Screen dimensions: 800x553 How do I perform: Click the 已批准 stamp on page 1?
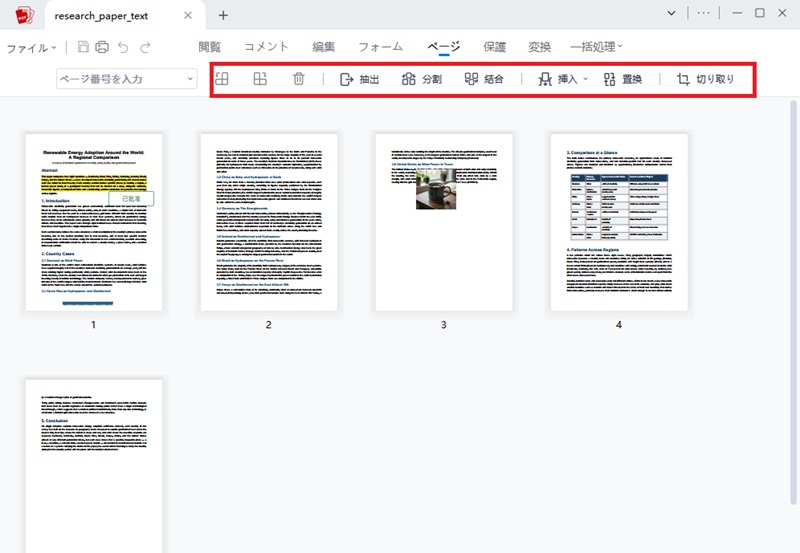click(131, 198)
